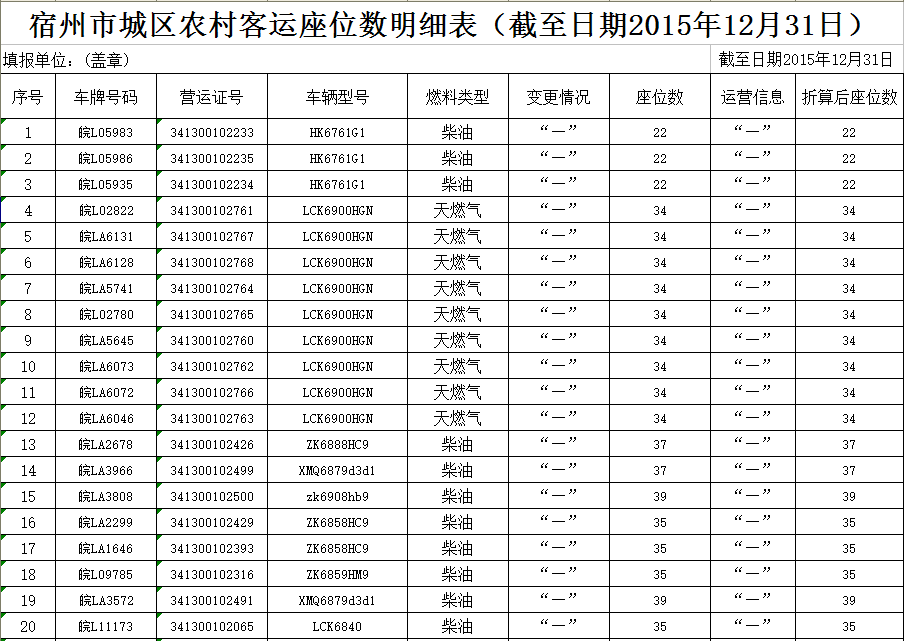Screen dimensions: 904x641
Task: Select plate cell 皖L02822
Action: pos(106,210)
